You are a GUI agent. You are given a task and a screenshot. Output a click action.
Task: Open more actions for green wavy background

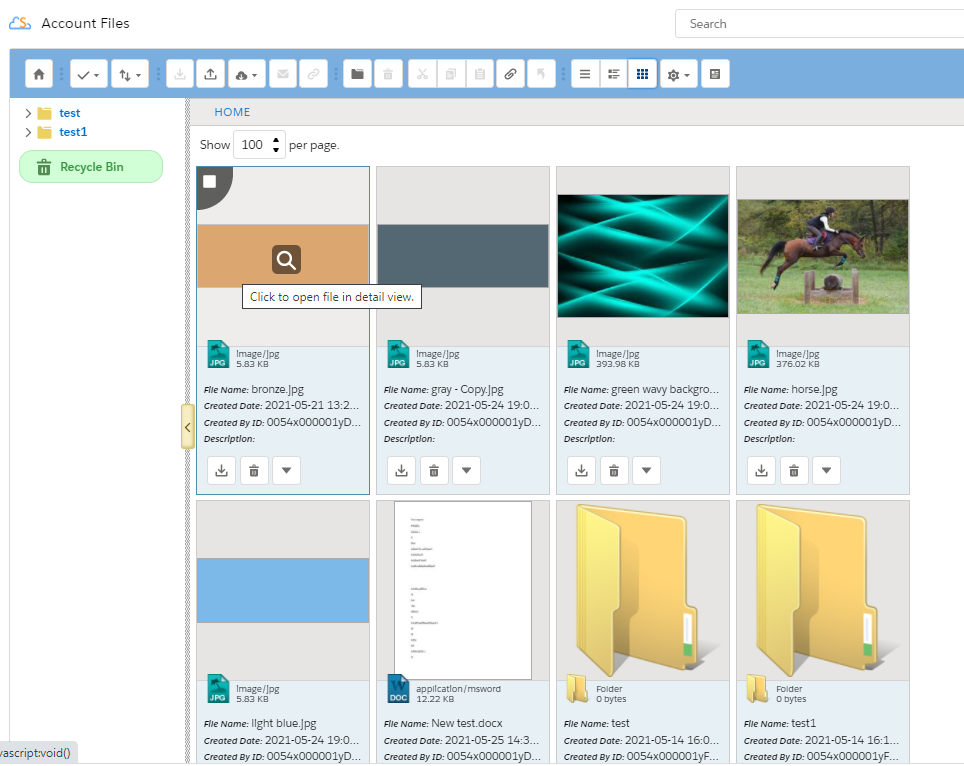pyautogui.click(x=646, y=470)
